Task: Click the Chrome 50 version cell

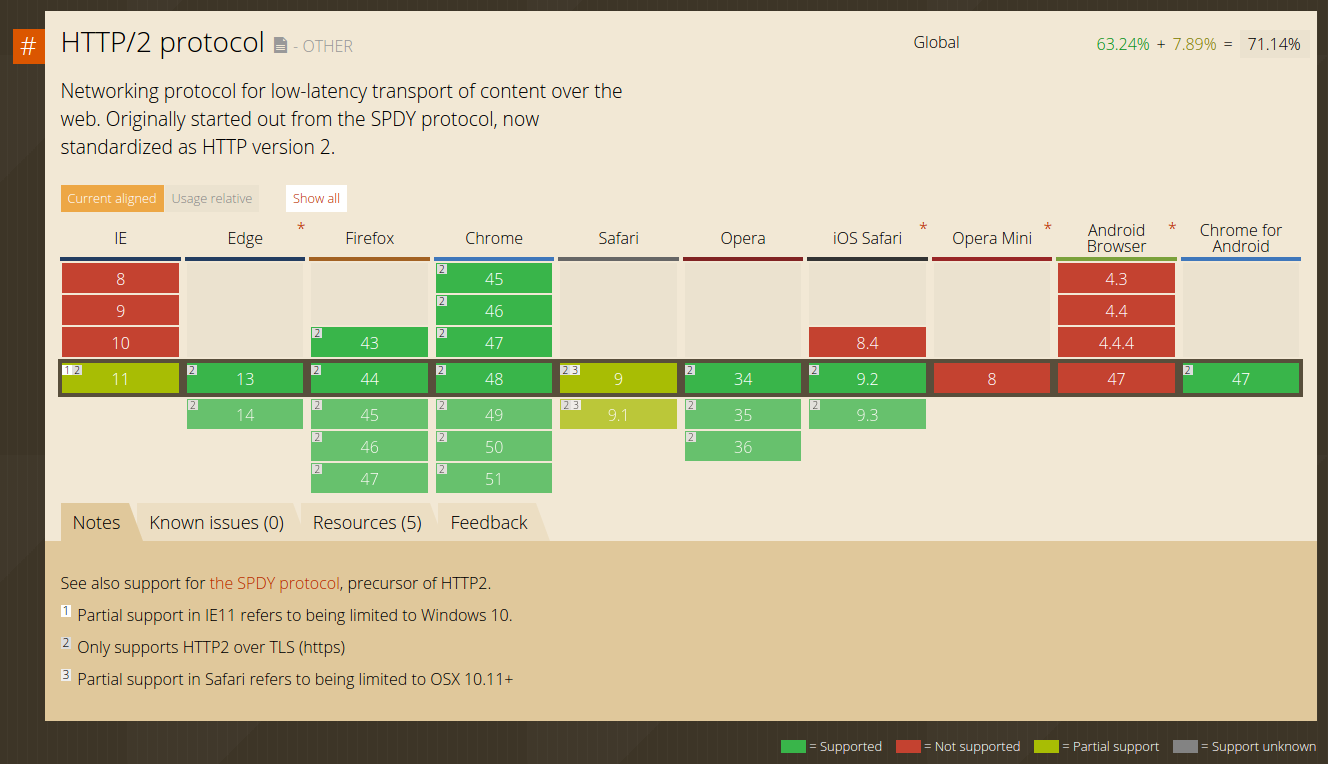Action: pos(494,446)
